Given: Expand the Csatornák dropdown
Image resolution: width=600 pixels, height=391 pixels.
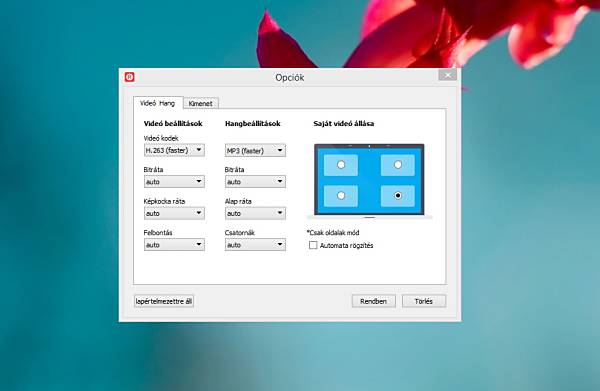Looking at the screenshot, I should [255, 245].
